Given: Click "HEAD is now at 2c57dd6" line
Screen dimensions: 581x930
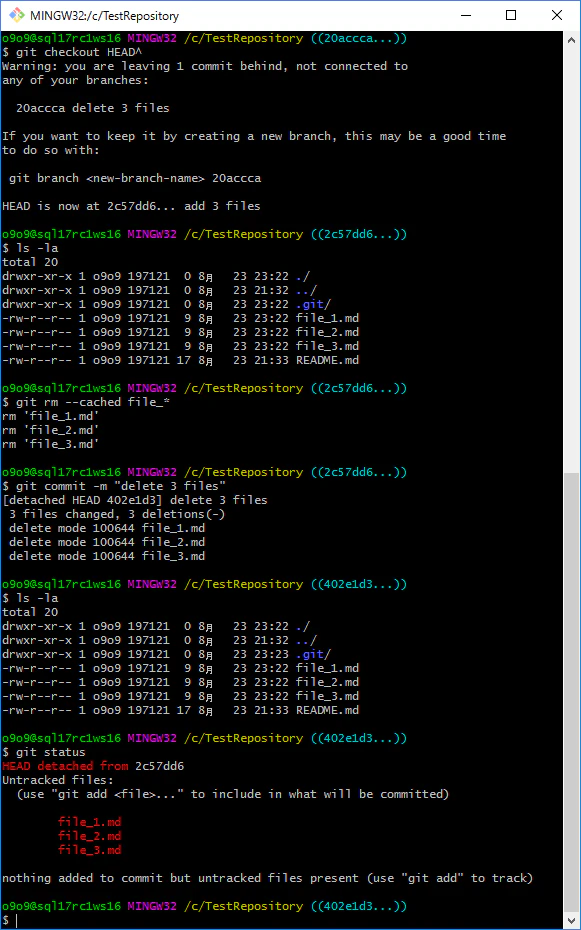Looking at the screenshot, I should pyautogui.click(x=131, y=206).
